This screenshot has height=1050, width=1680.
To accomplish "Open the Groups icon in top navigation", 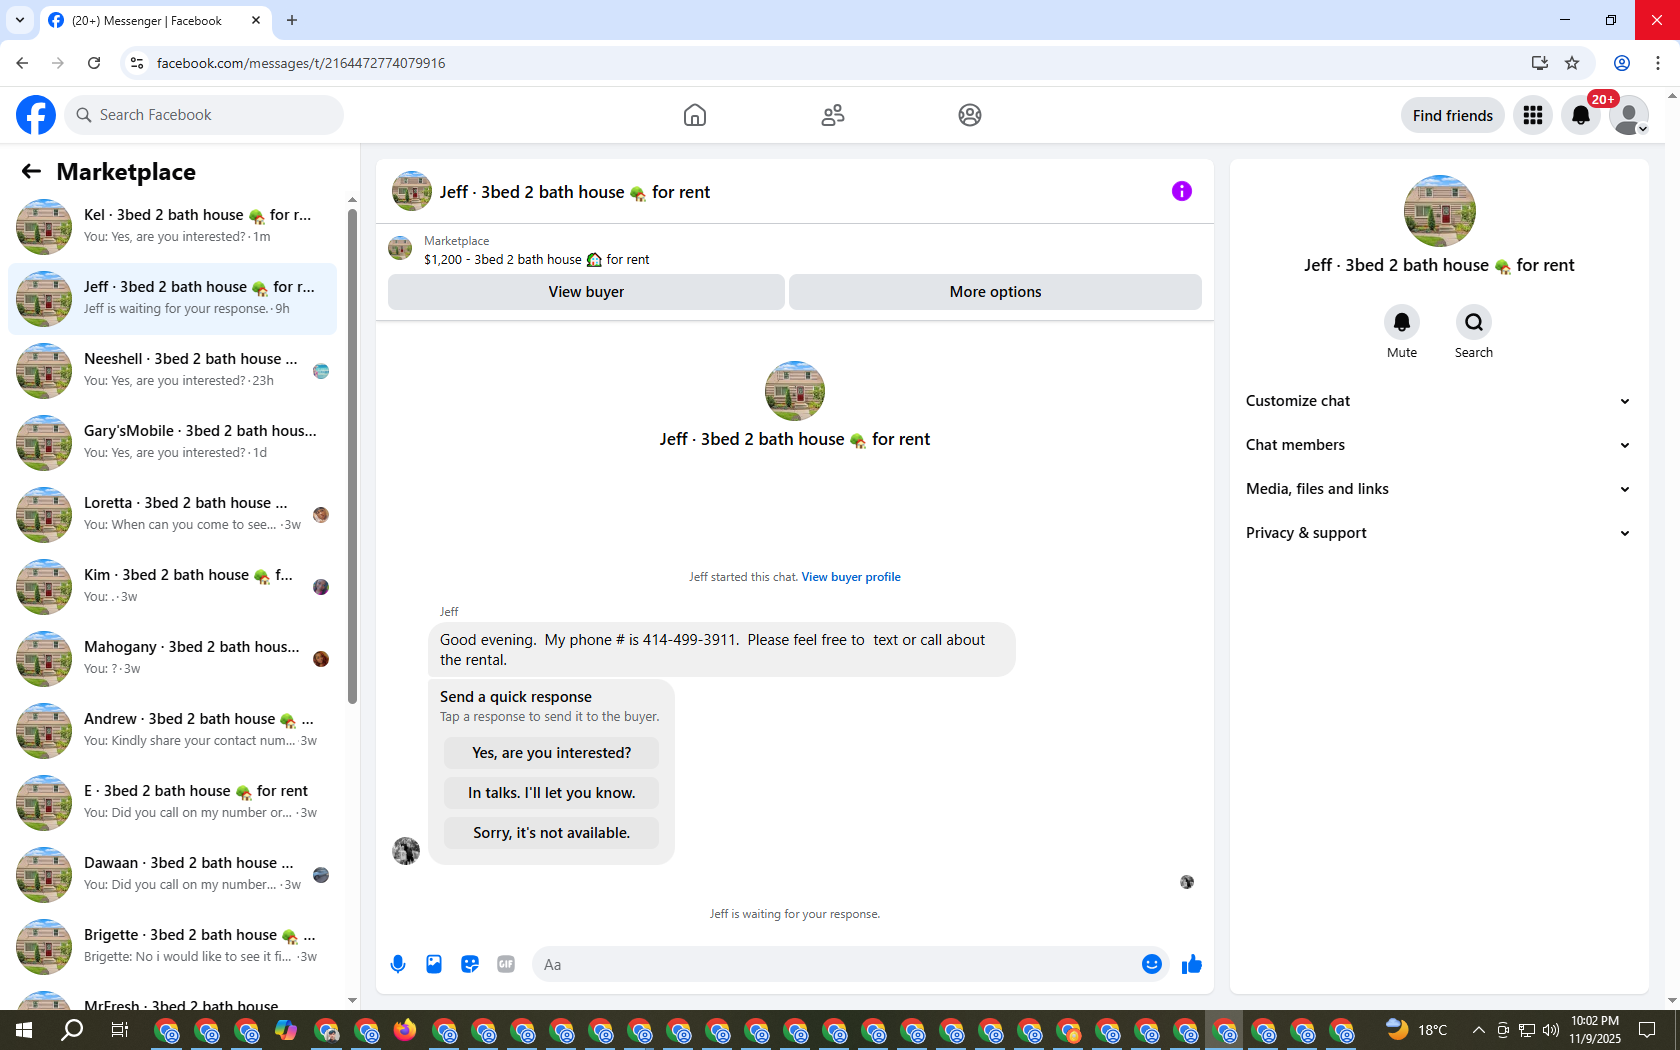I will (x=970, y=115).
